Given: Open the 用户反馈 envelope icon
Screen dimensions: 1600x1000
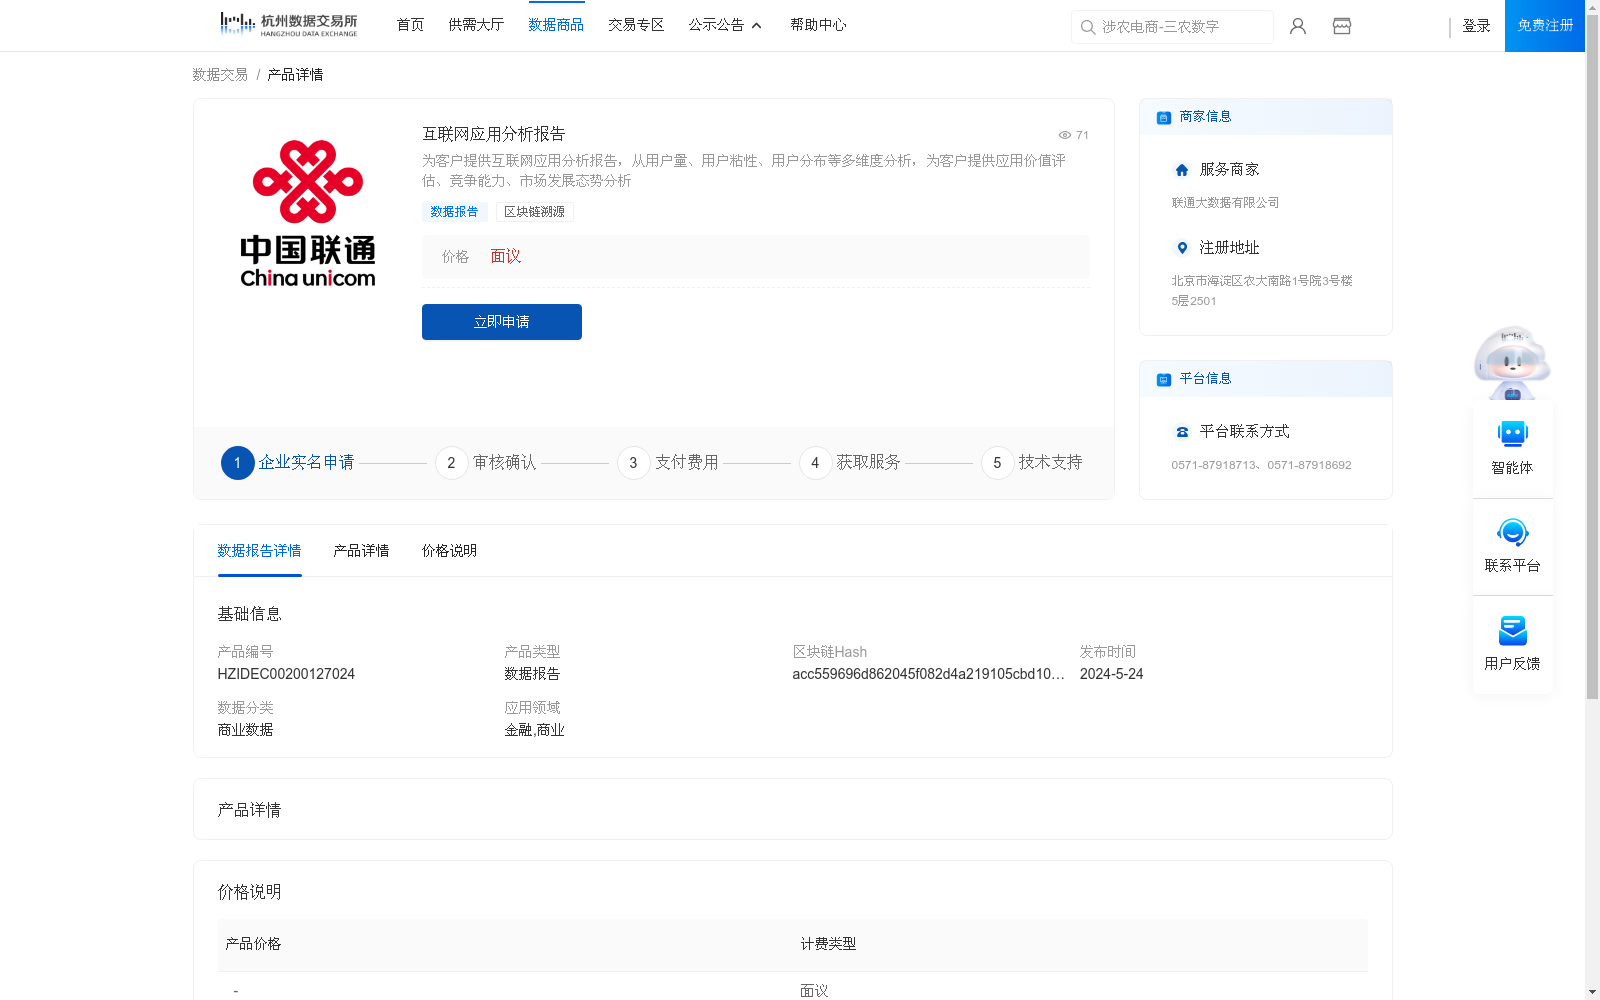Looking at the screenshot, I should [1513, 630].
